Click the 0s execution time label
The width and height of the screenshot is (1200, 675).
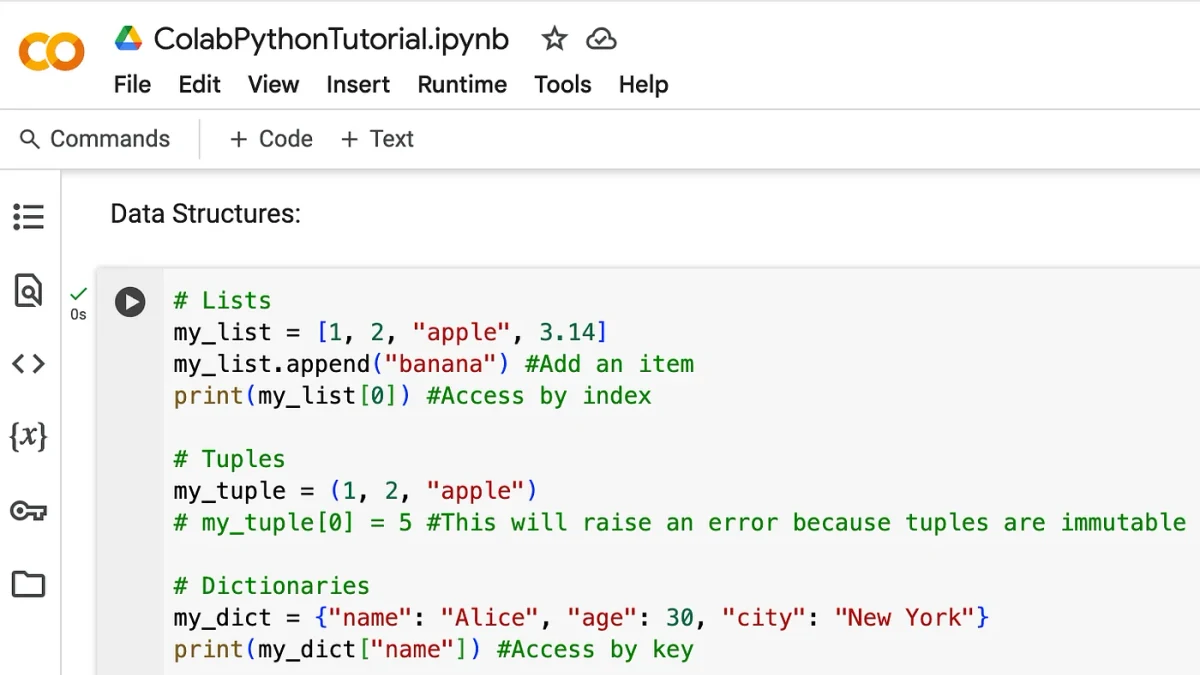pos(78,314)
